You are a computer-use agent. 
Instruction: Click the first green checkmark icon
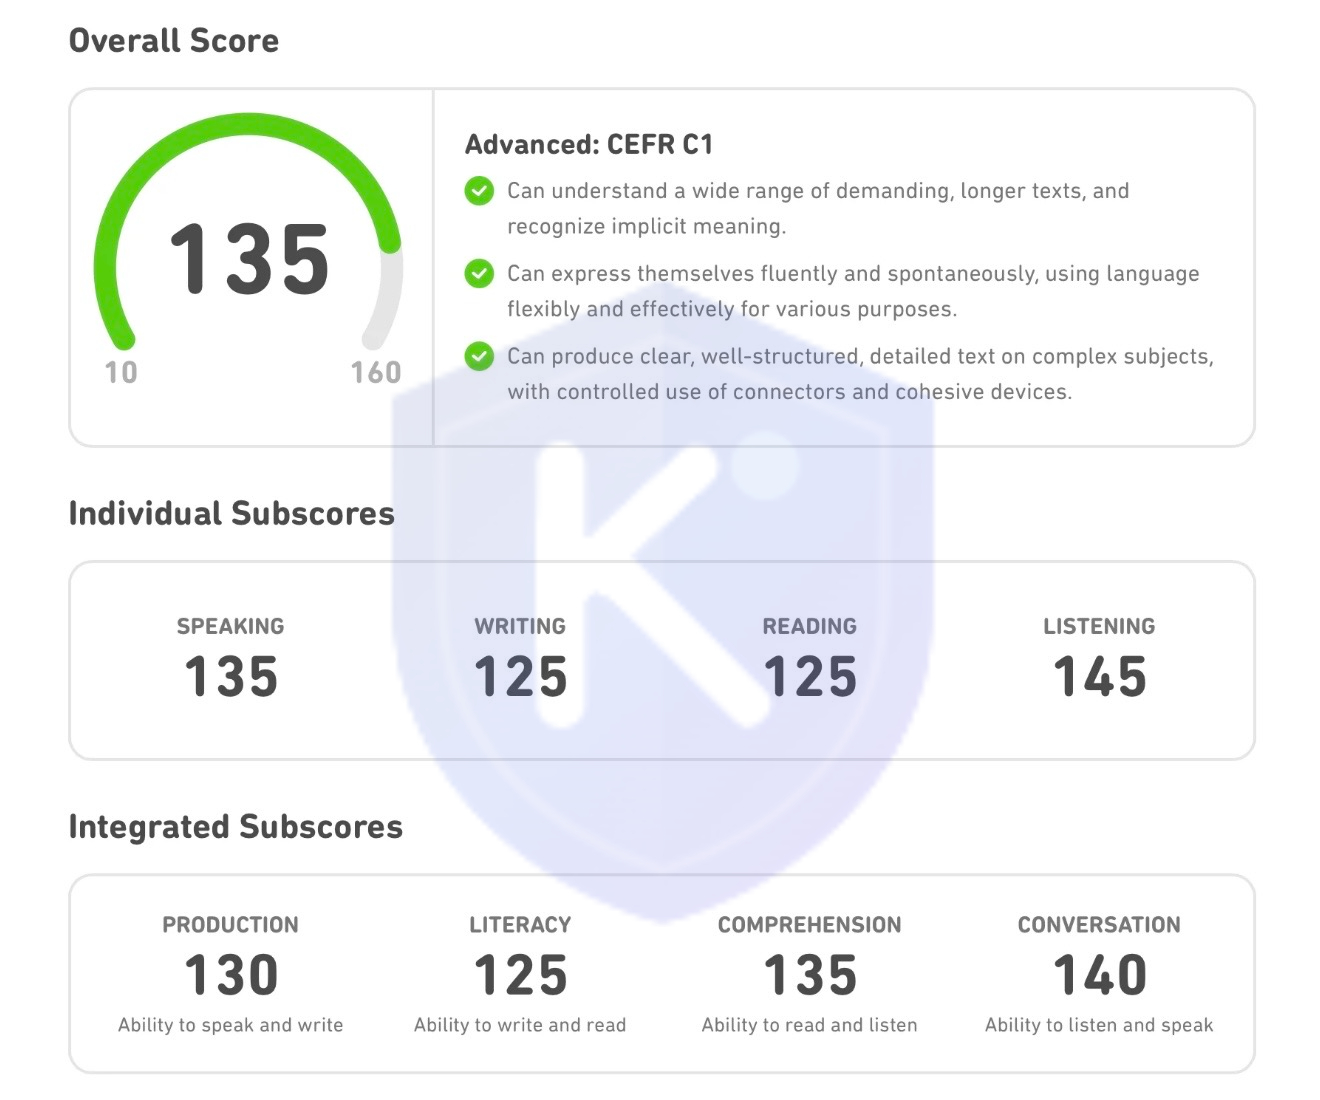click(479, 191)
